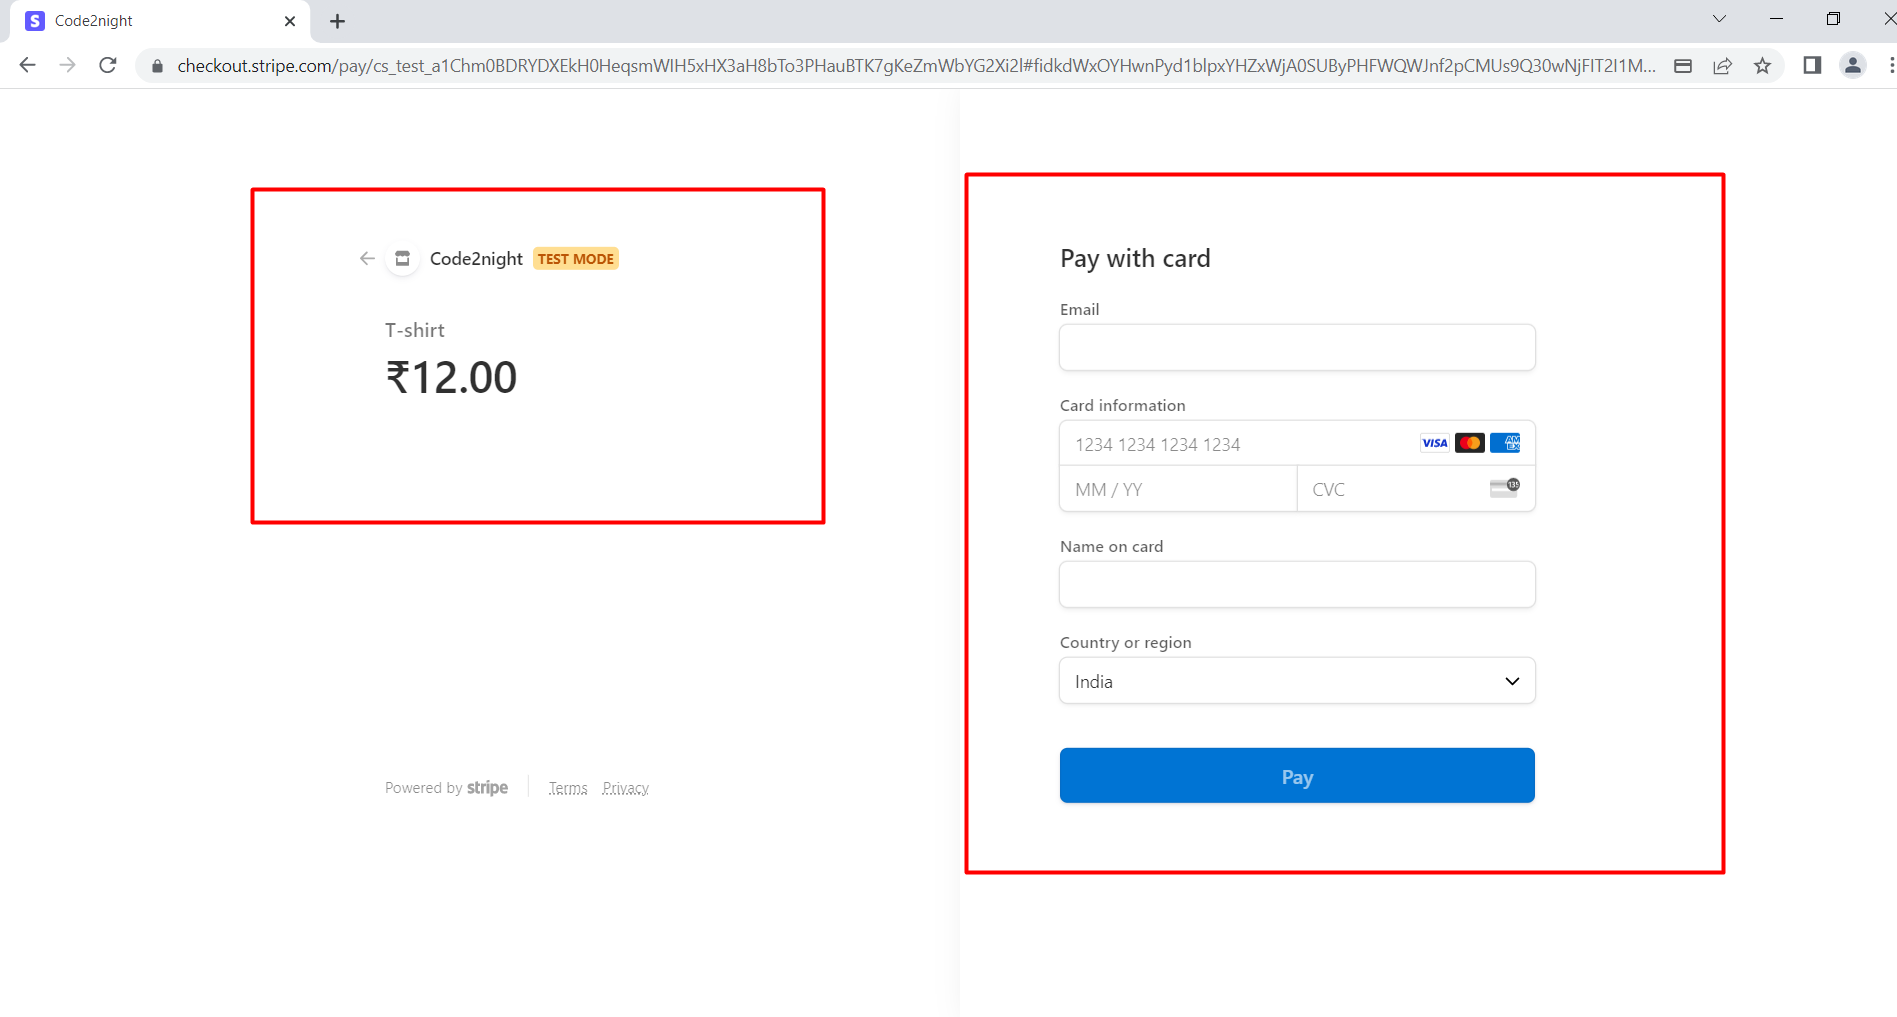Focus the CVC field
1897x1017 pixels.
coord(1416,489)
